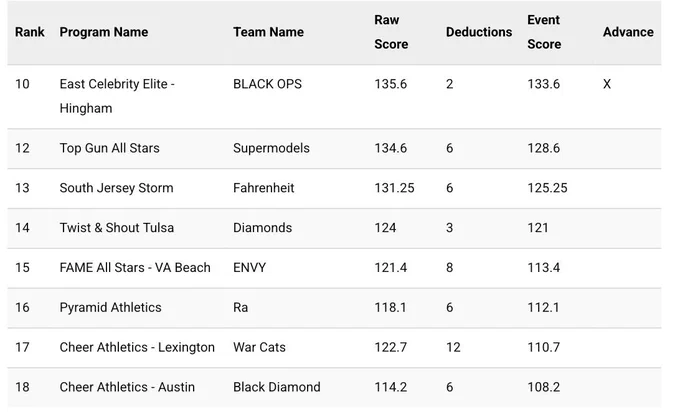Click the Advance column header
Viewport: 680px width, 412px height.
[x=628, y=32]
